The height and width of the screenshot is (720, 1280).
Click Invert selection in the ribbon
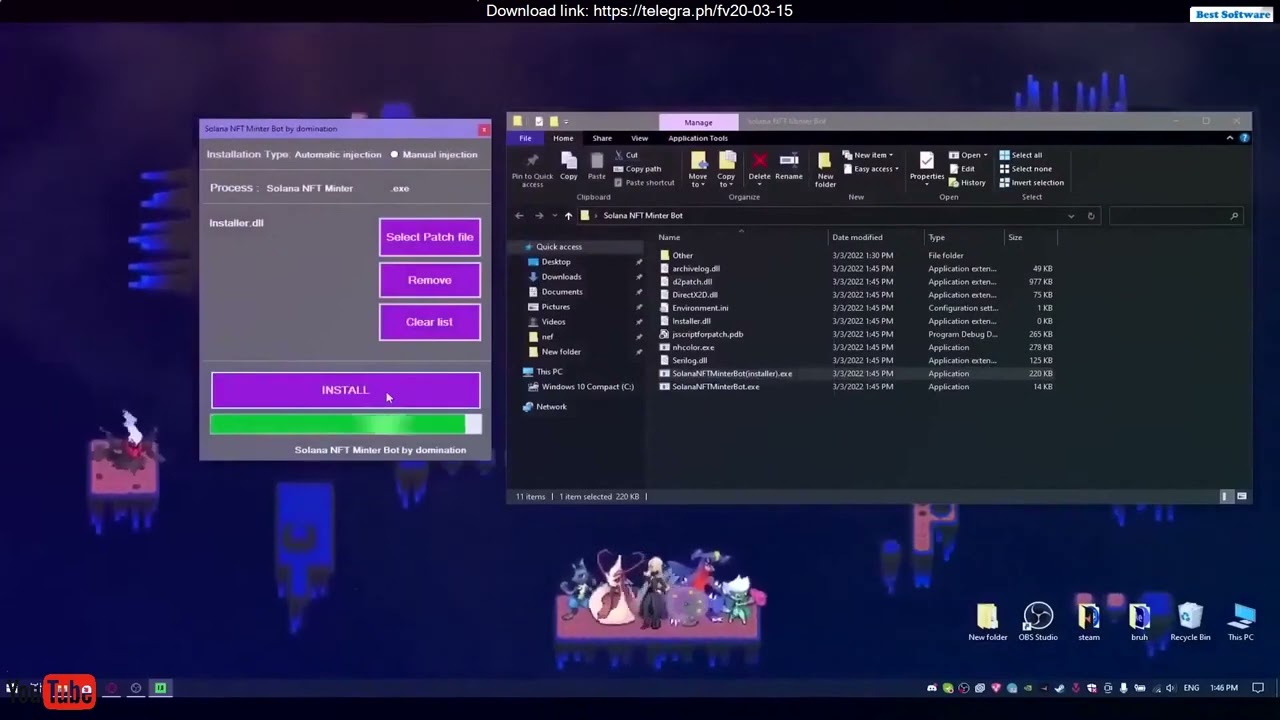(x=1031, y=182)
